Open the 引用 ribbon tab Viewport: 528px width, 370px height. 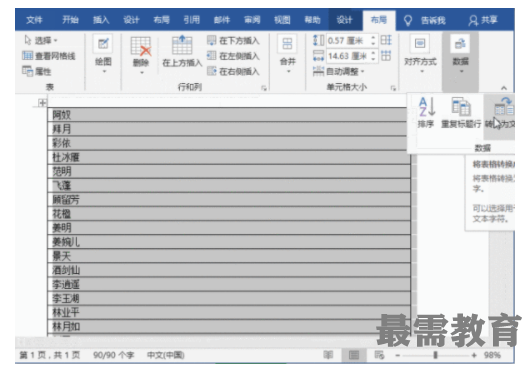[x=192, y=20]
